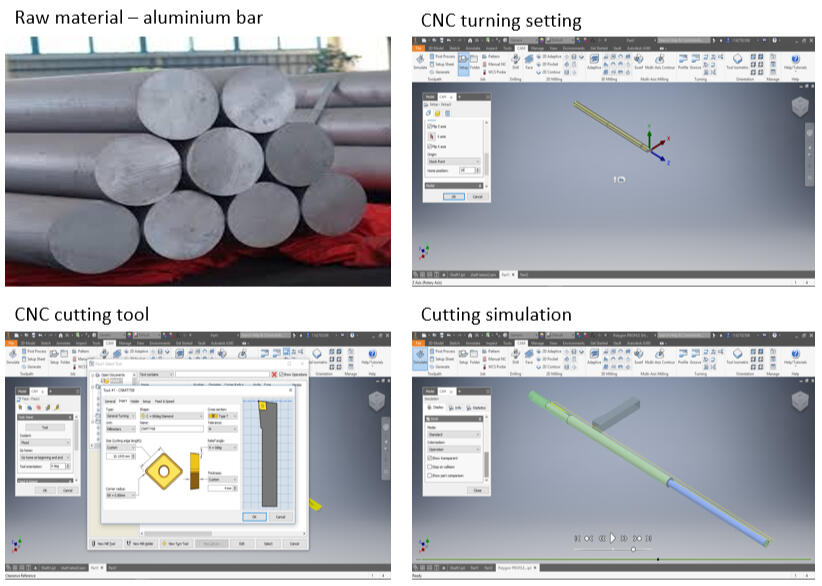Select the 2D Adaptive milling icon

(539, 56)
